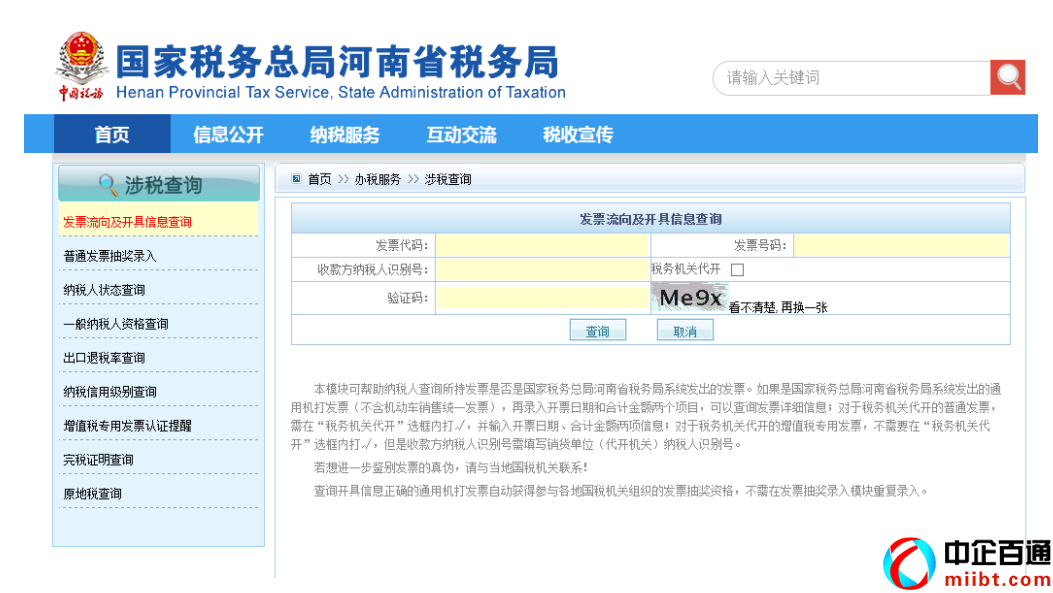Select 纳税人状态查询 in the sidebar
The width and height of the screenshot is (1053, 593).
point(104,290)
